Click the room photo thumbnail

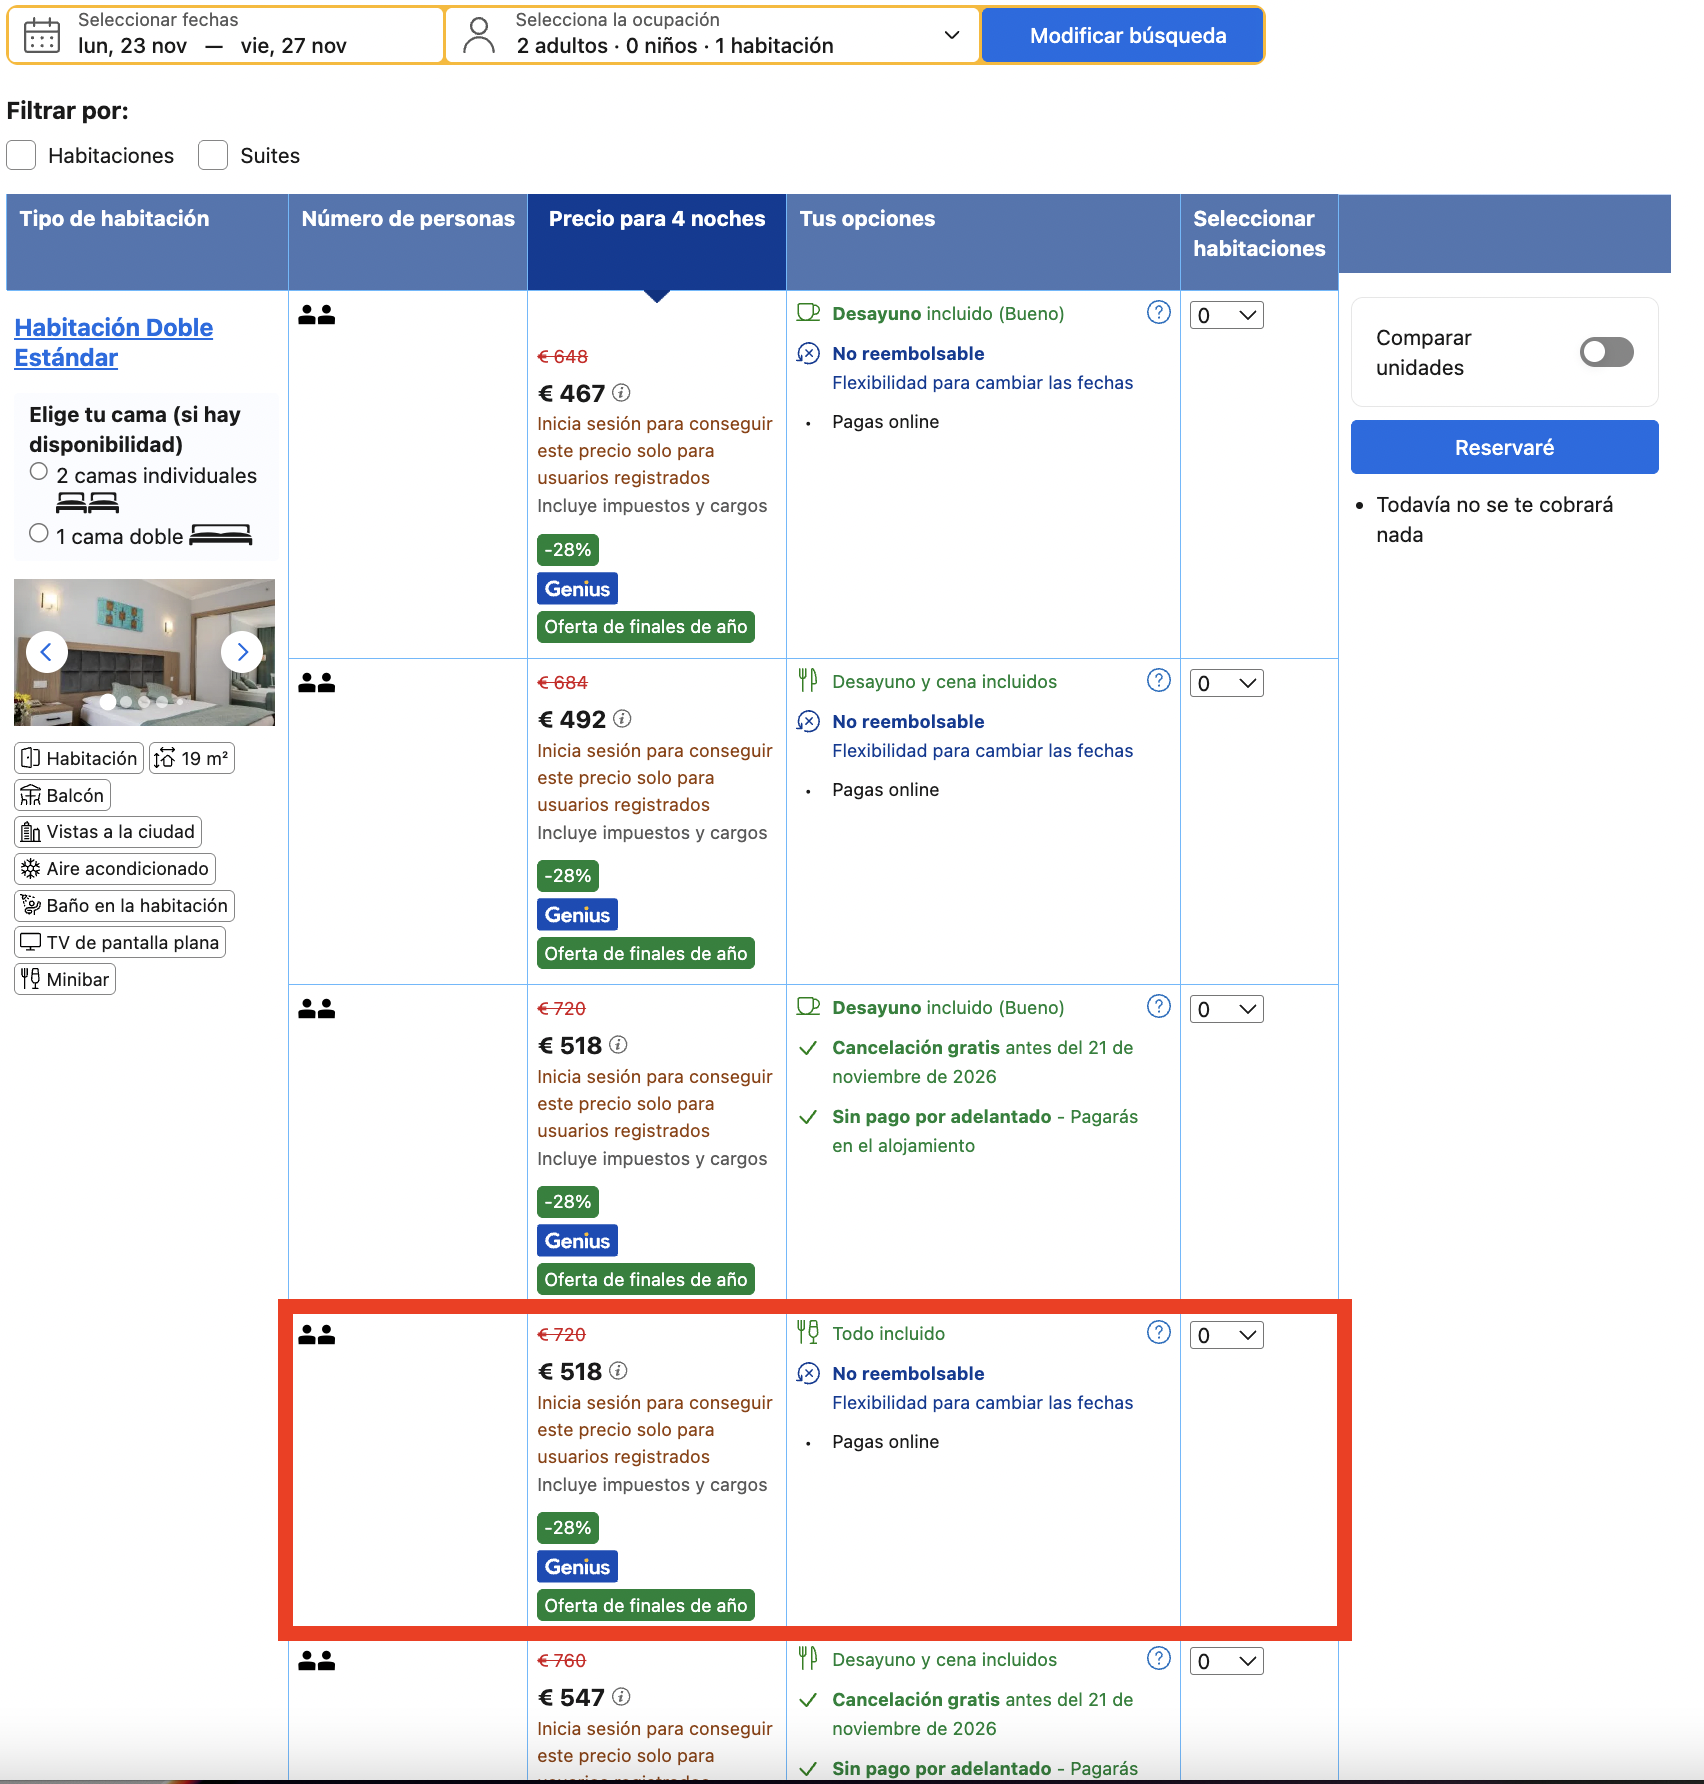[x=144, y=652]
